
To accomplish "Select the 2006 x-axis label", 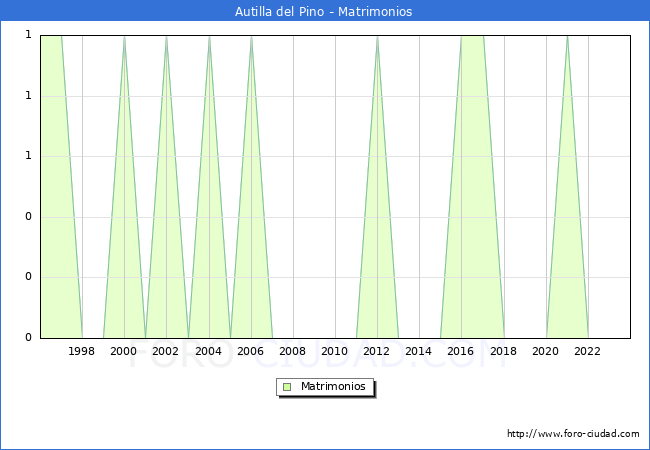I will (x=250, y=351).
